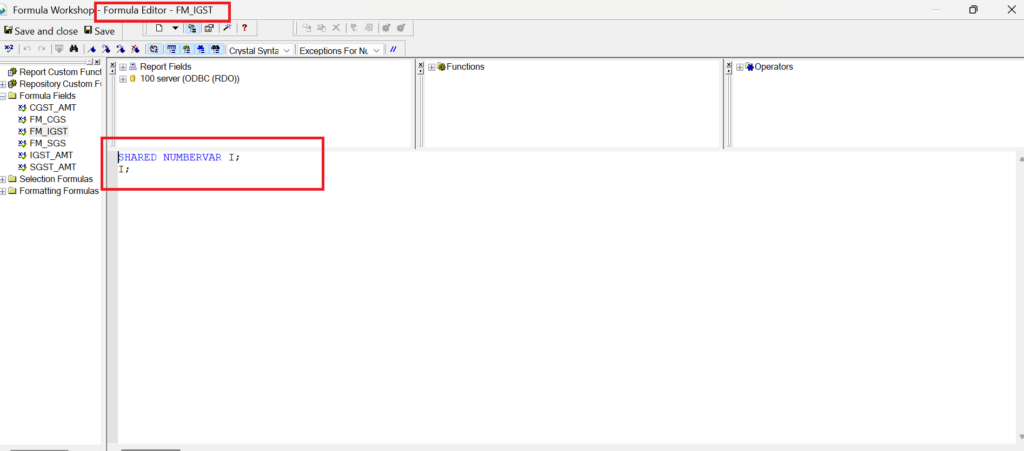Click the binoculars Find icon
Screen dimensions: 1024x451
(x=74, y=49)
